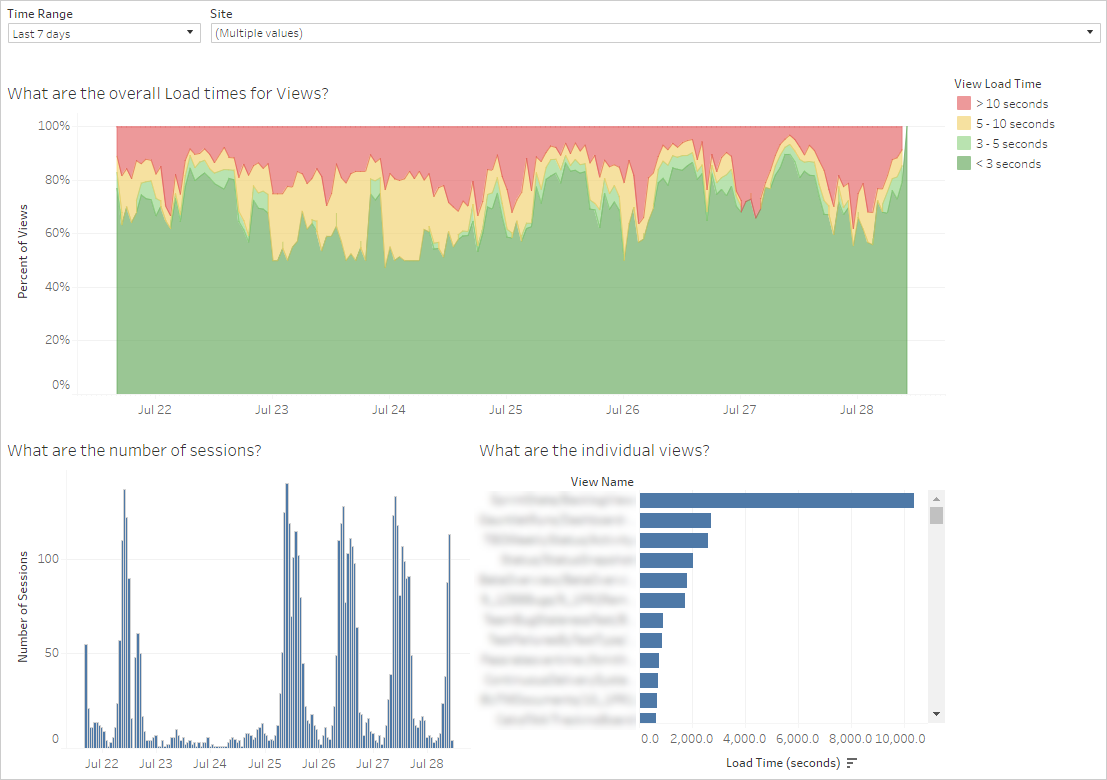Click the tallest session bar near Jul 25
The image size is (1107, 780).
pos(287,616)
